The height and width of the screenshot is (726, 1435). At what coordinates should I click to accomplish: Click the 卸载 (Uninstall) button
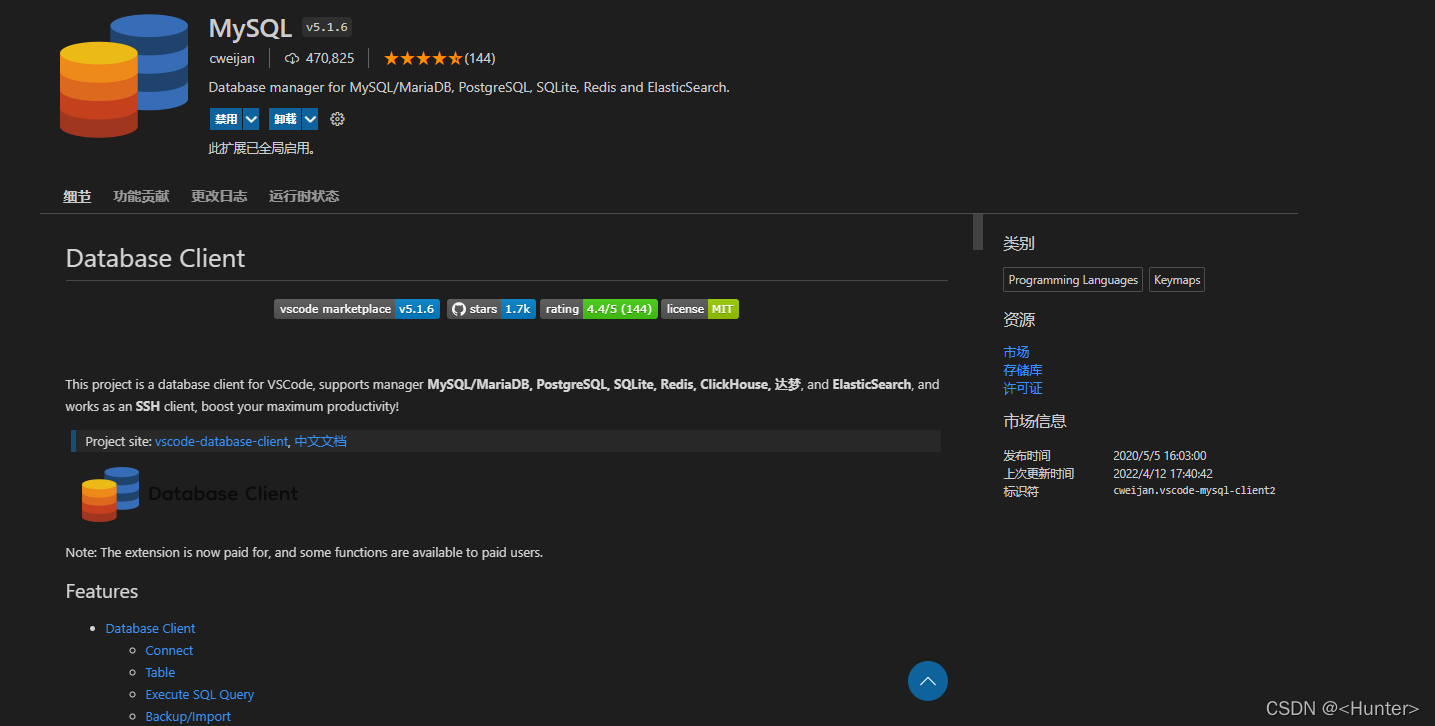(x=285, y=119)
